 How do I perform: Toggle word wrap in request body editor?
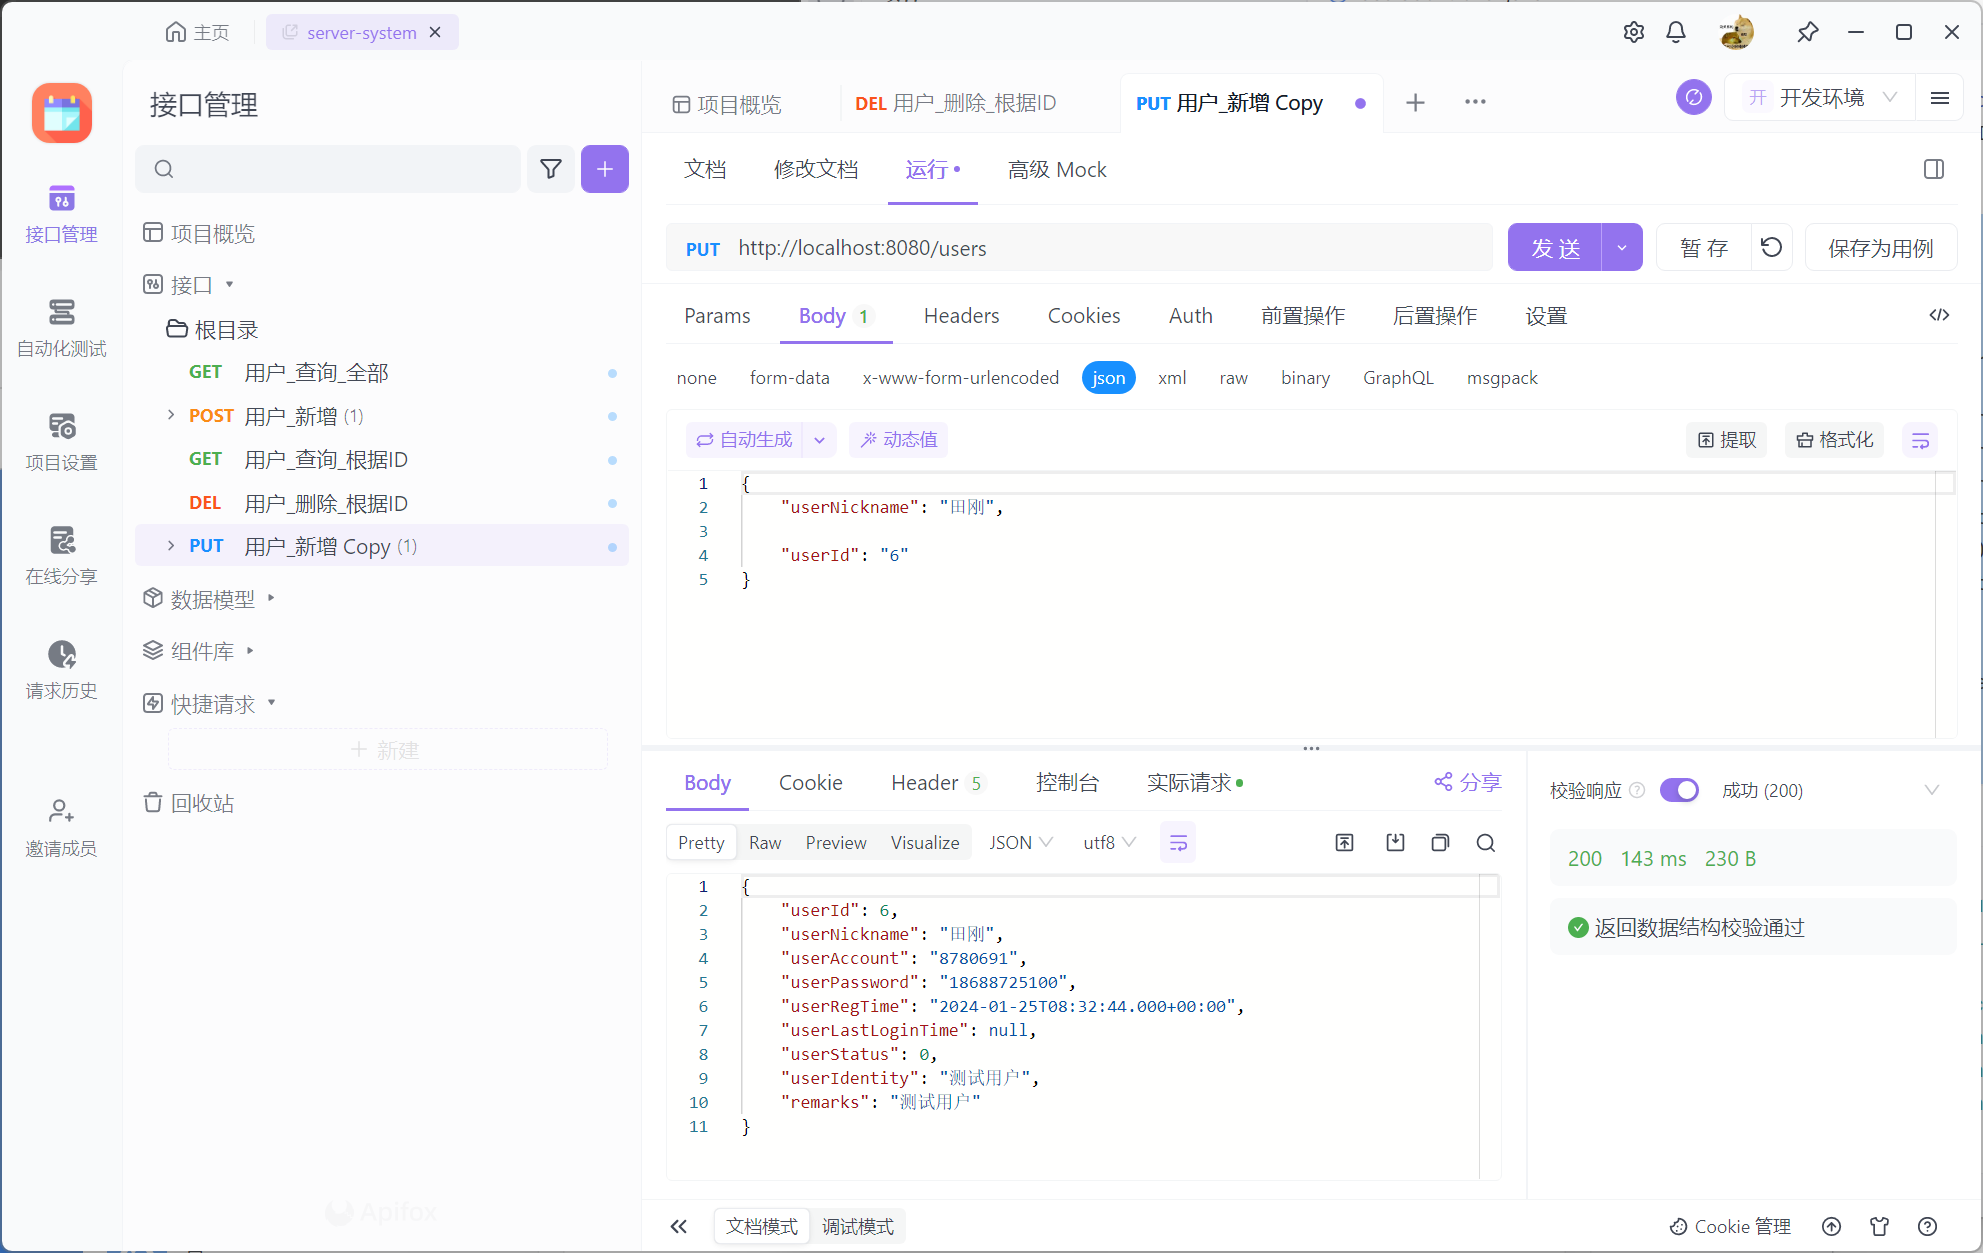tap(1920, 440)
